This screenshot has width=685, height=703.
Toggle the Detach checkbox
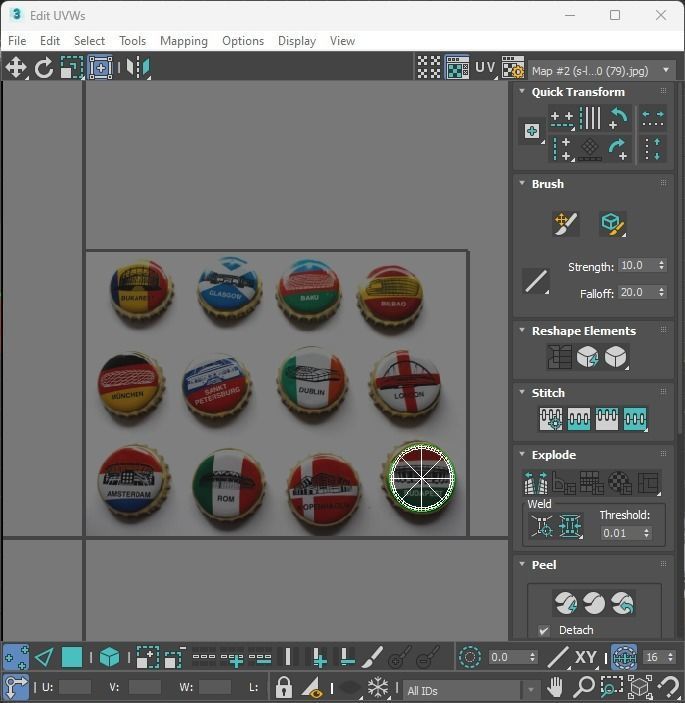pyautogui.click(x=544, y=630)
